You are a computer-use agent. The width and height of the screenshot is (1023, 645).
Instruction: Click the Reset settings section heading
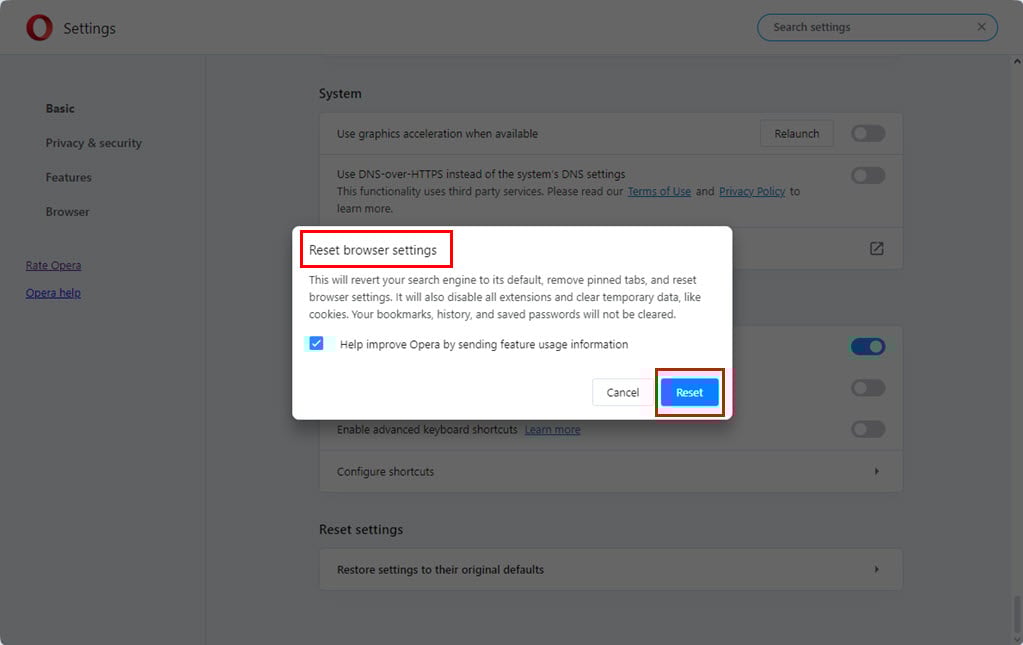coord(361,530)
